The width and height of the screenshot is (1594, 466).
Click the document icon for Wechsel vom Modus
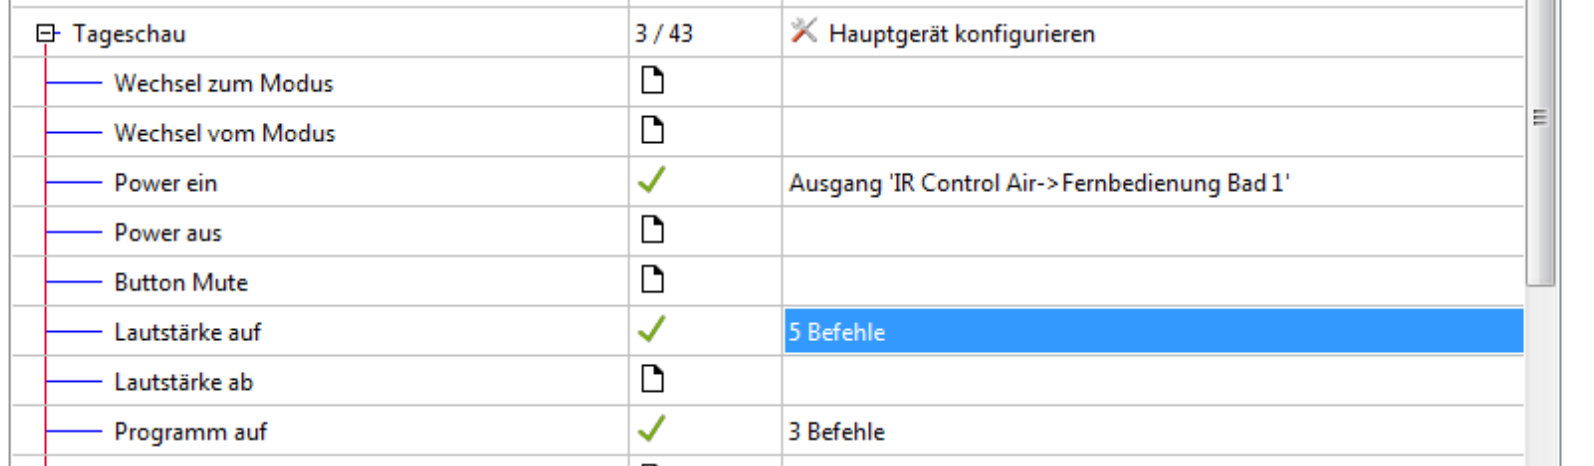click(652, 131)
